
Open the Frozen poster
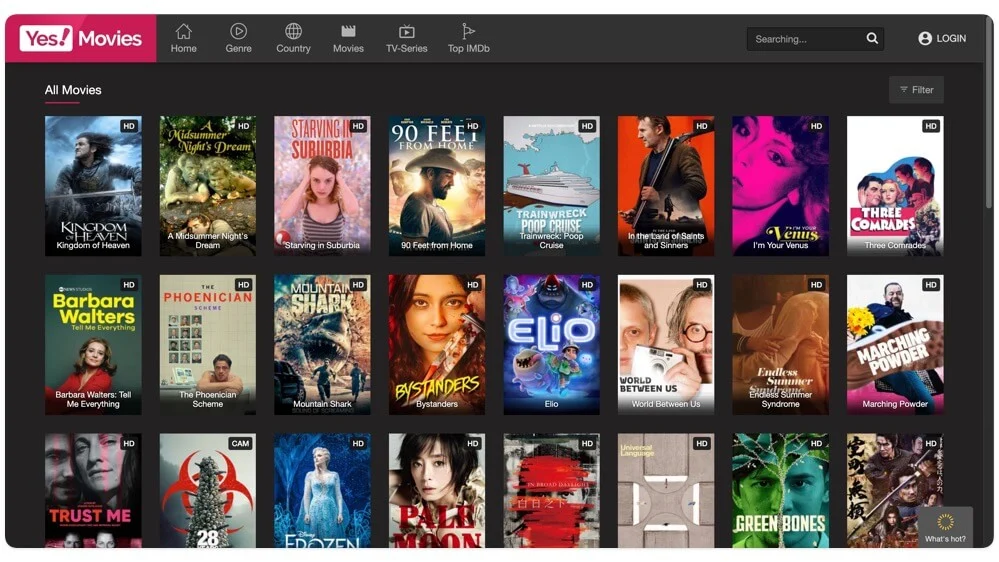[322, 491]
